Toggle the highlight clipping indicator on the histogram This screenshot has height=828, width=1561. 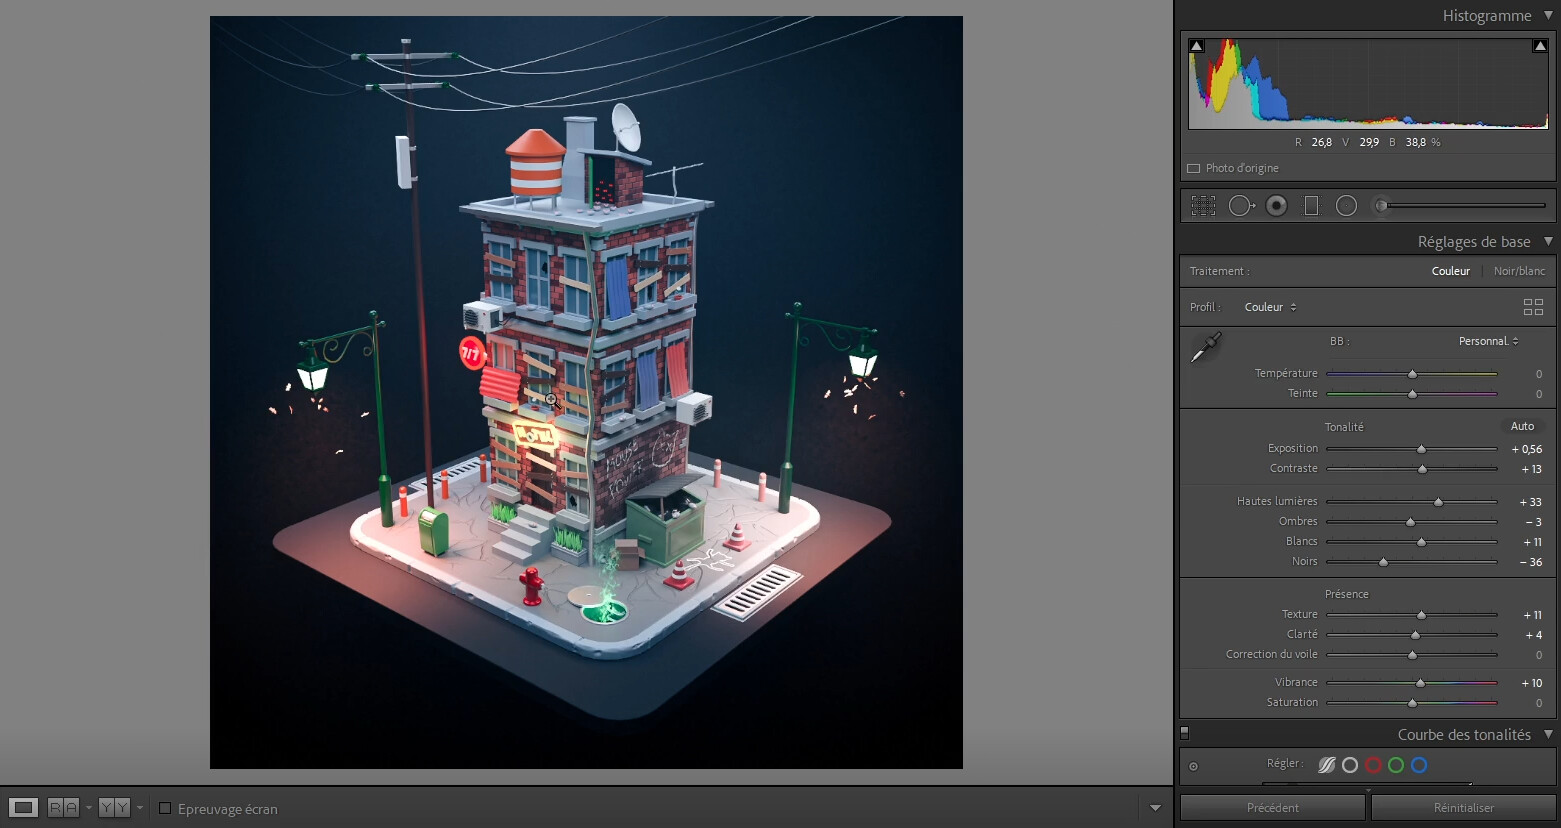tap(1540, 44)
